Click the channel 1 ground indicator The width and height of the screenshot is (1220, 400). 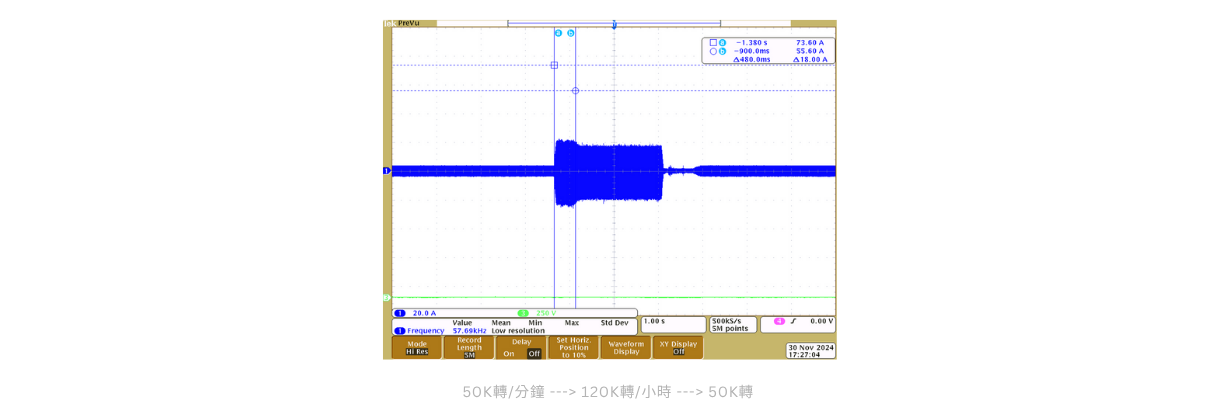point(387,171)
